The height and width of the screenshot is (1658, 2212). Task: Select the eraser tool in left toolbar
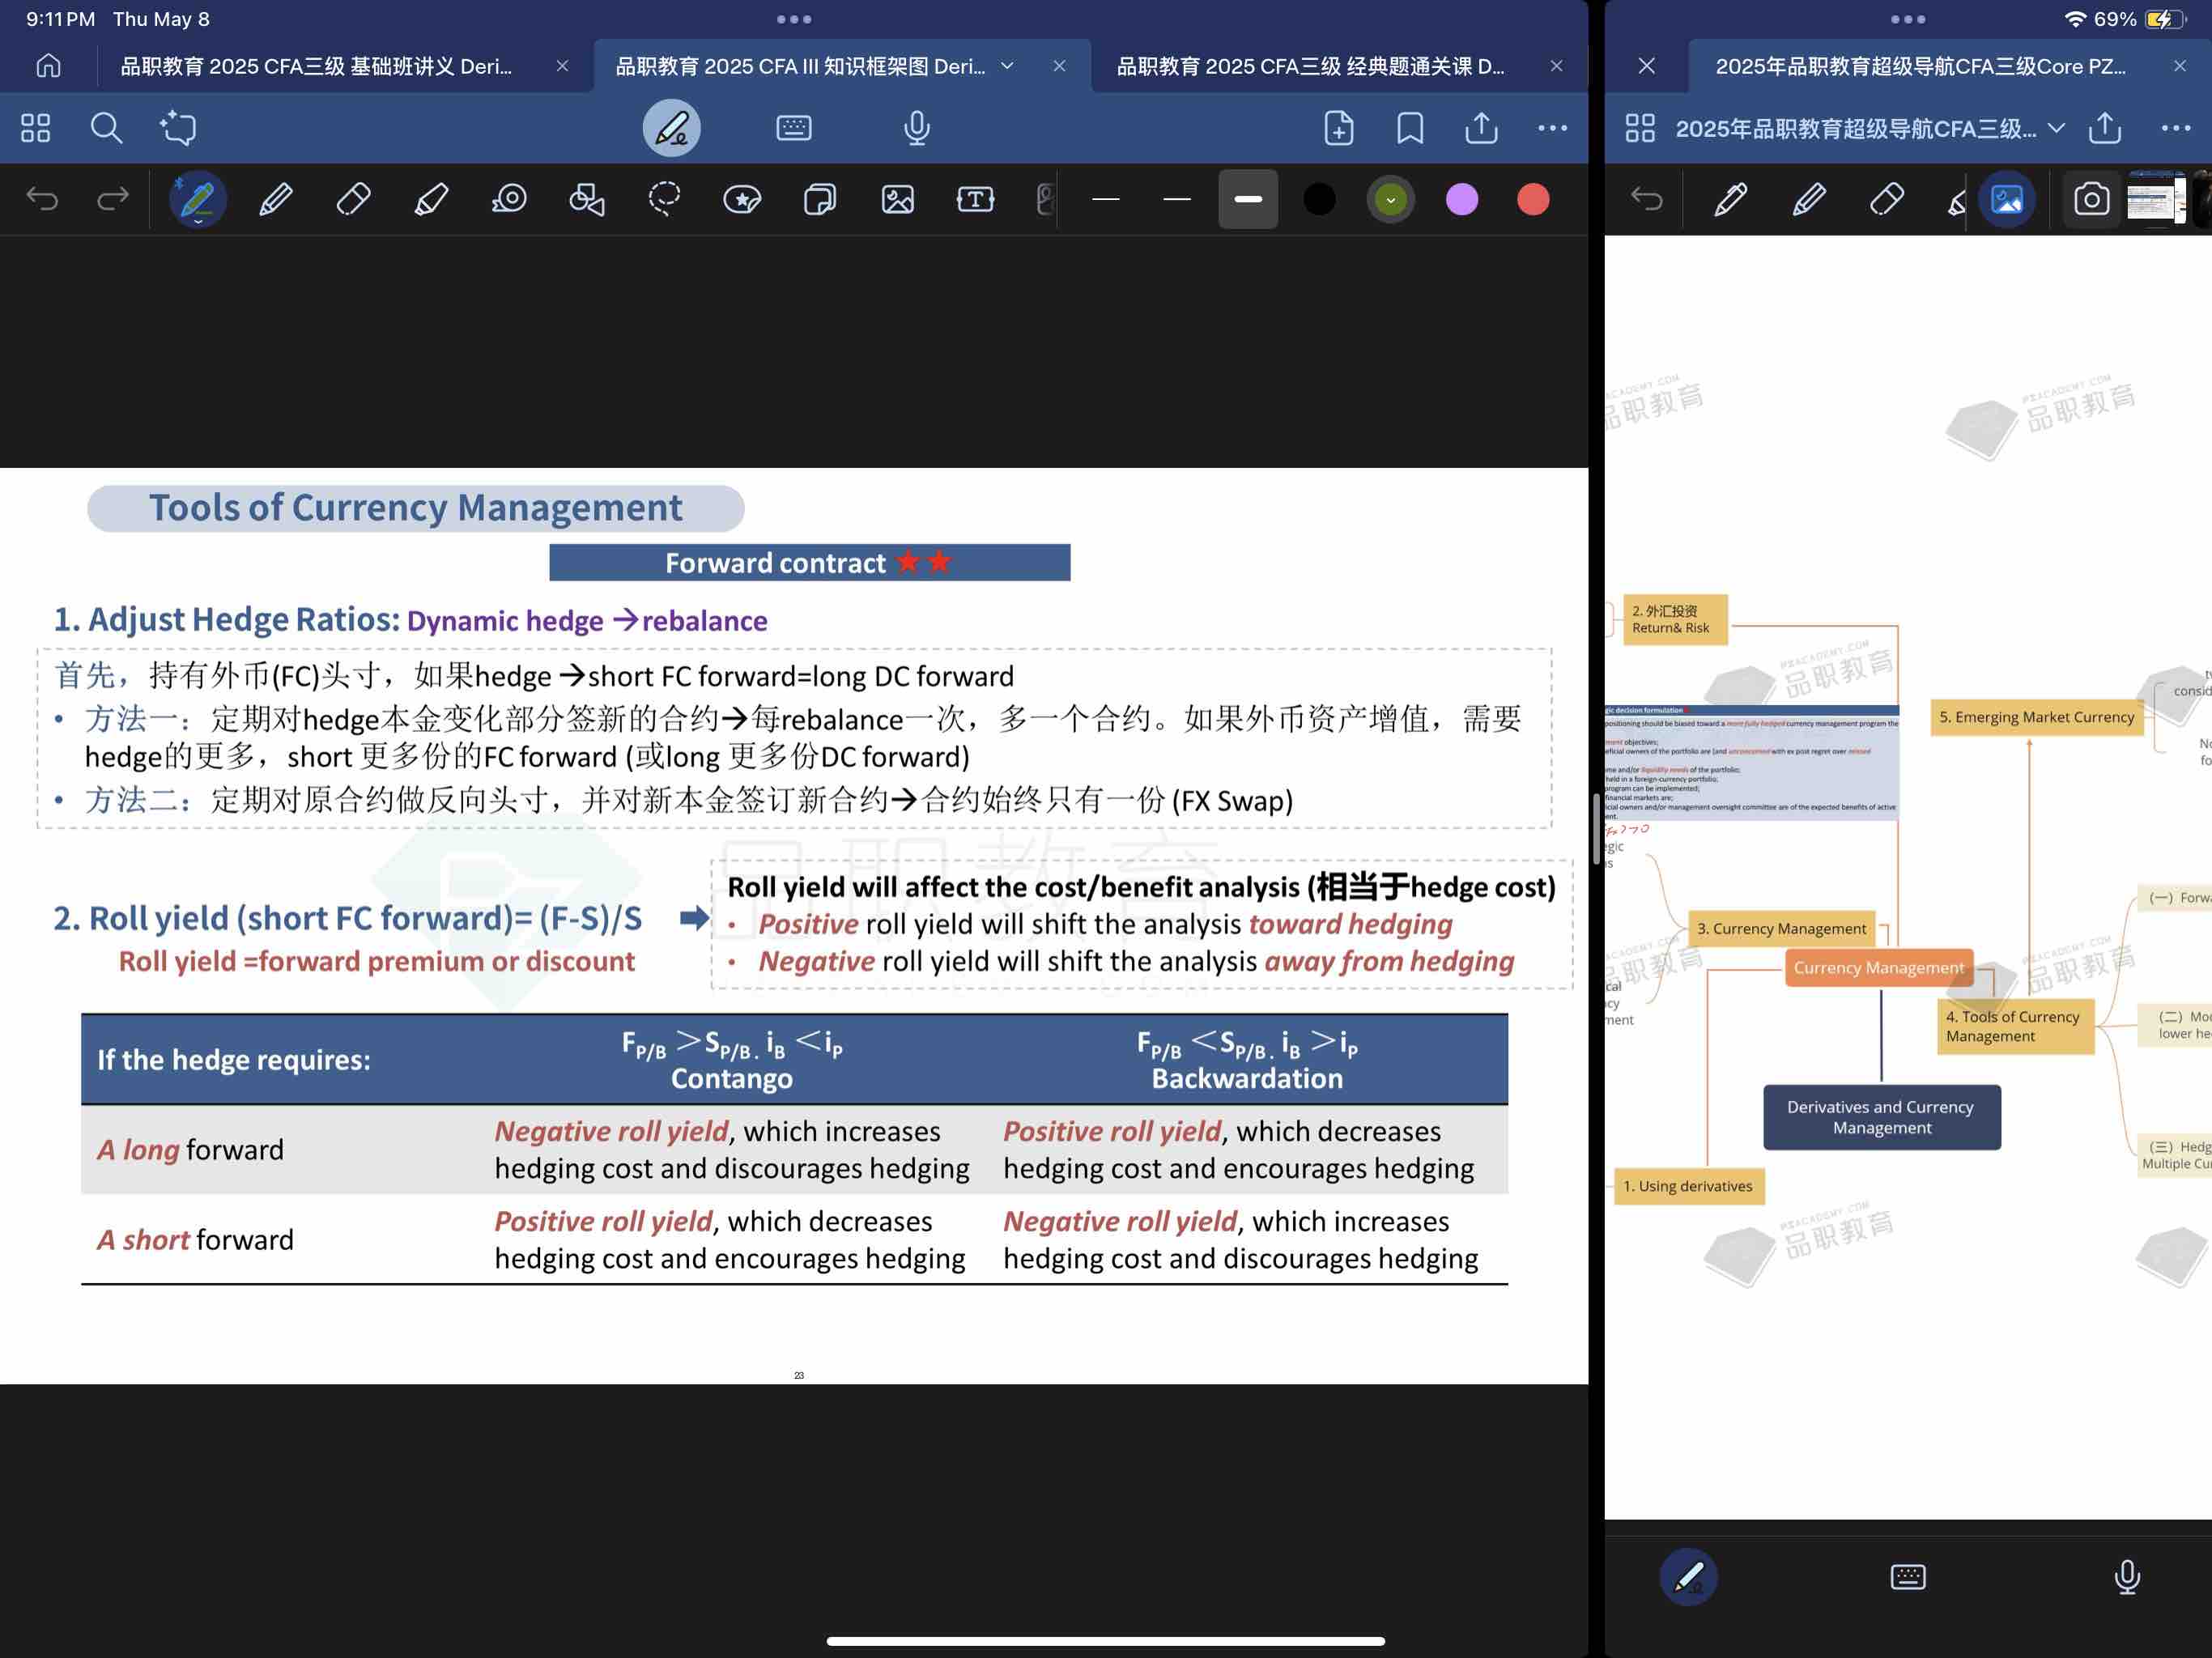[x=353, y=199]
